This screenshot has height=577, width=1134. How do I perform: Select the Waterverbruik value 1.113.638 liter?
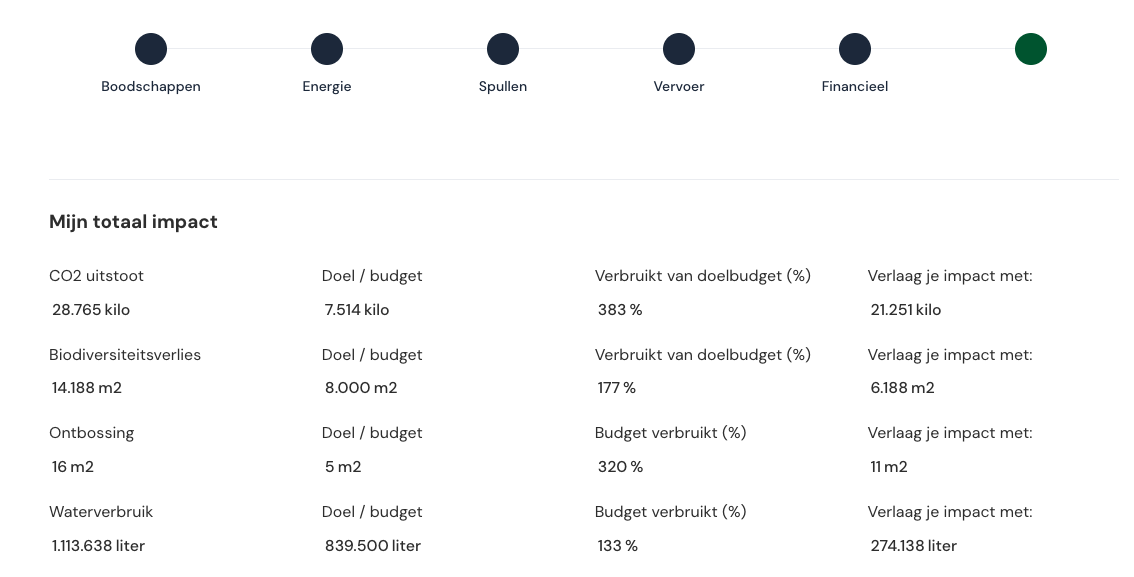(x=99, y=546)
